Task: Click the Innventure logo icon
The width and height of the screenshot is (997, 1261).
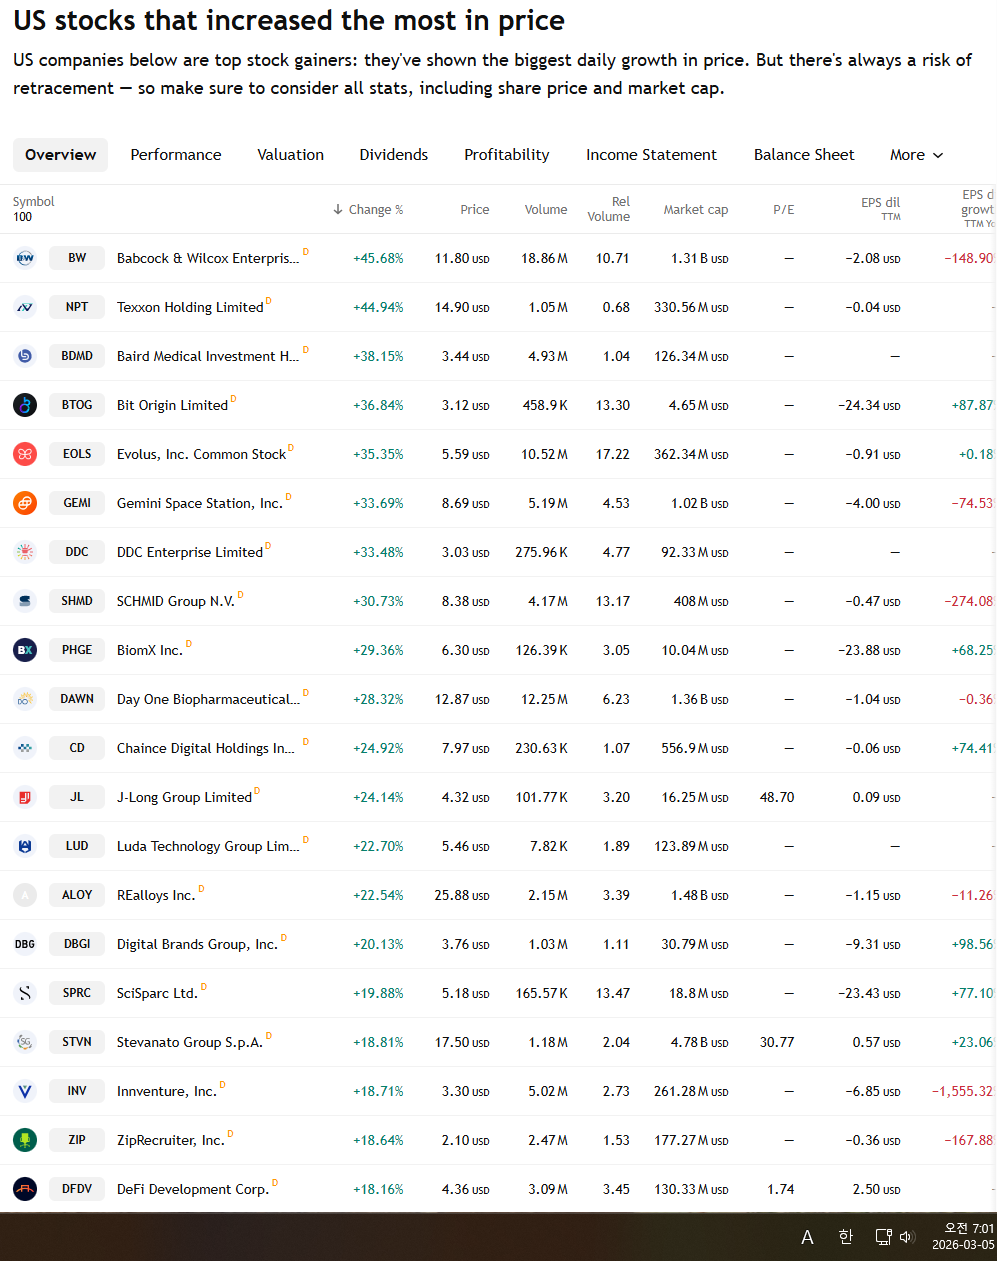Action: point(25,1091)
